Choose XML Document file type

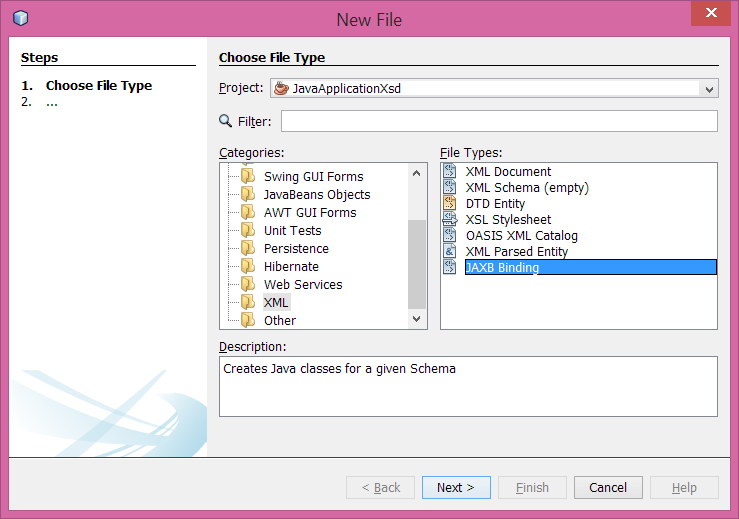click(508, 171)
